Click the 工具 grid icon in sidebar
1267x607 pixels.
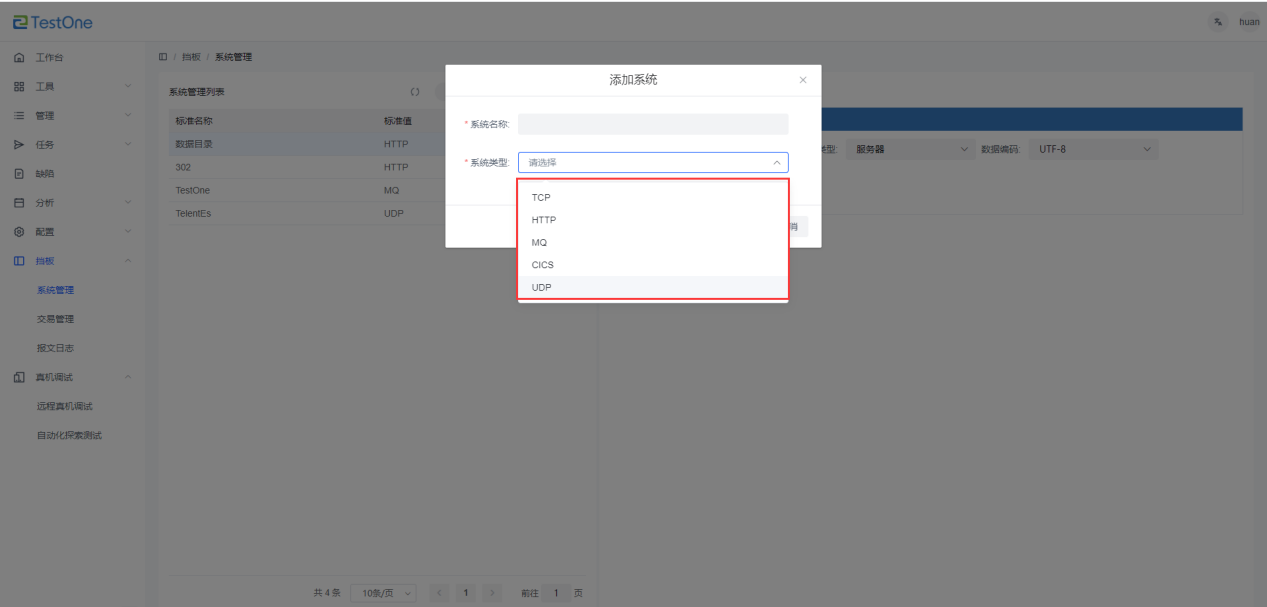click(19, 87)
